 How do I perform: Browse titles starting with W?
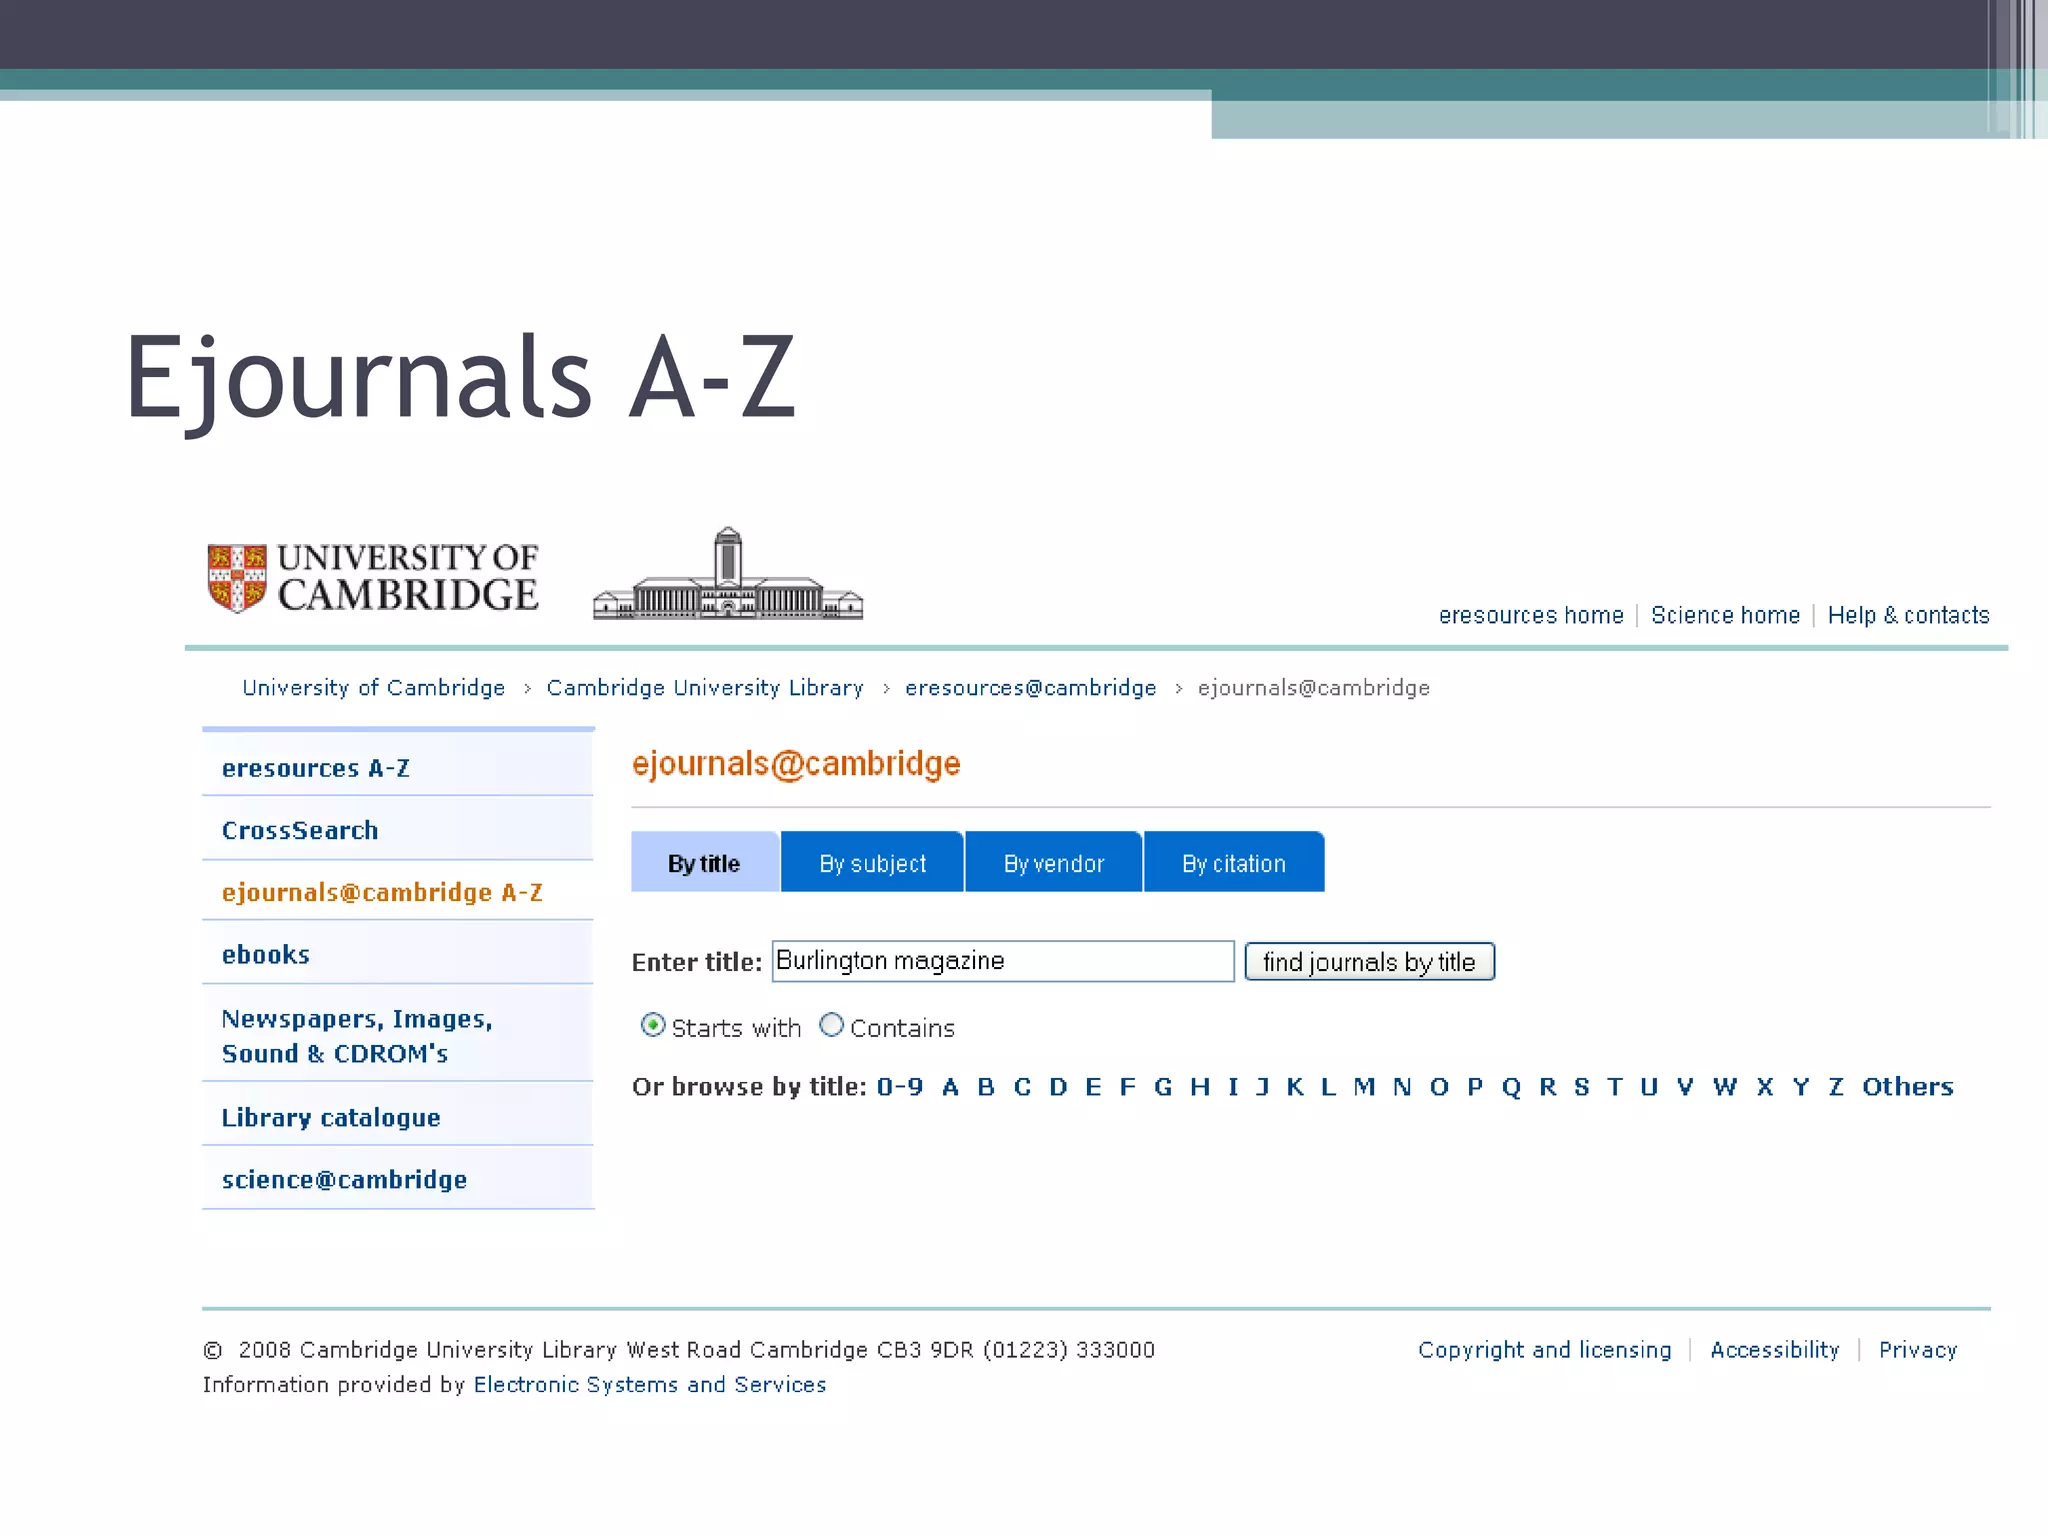click(x=1725, y=1087)
